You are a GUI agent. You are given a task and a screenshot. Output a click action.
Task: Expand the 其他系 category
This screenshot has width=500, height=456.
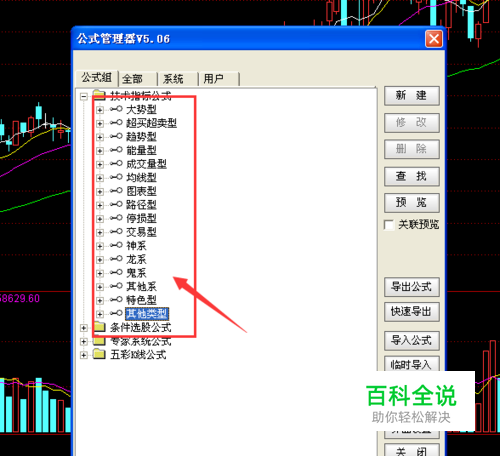[99, 287]
